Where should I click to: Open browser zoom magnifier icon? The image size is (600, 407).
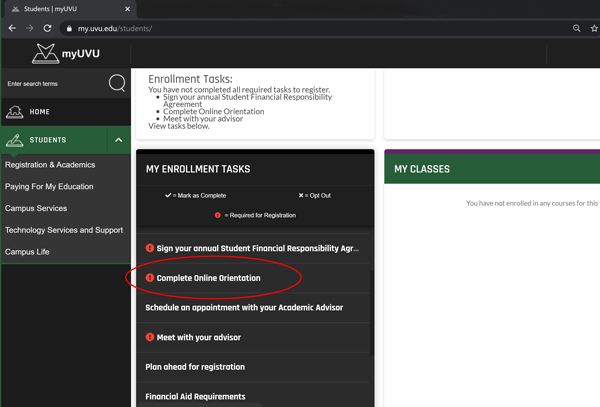(x=576, y=29)
